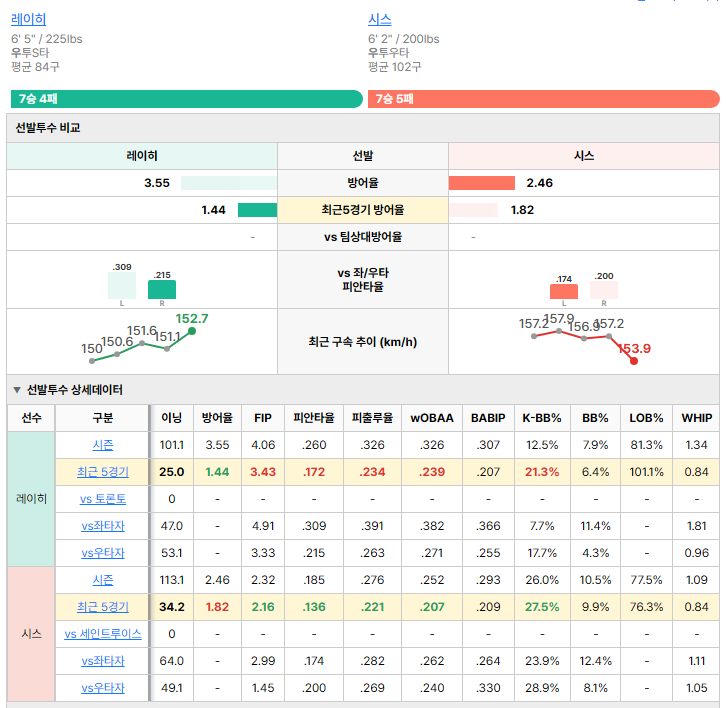
Task: Click the K-BB% column header
Action: pyautogui.click(x=542, y=418)
